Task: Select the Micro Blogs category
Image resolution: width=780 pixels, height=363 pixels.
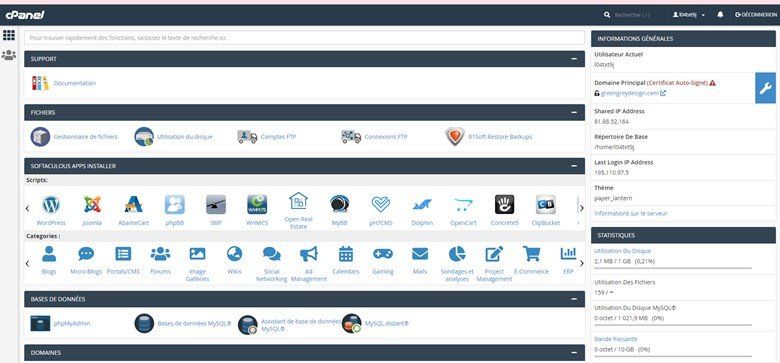Action: (x=86, y=254)
